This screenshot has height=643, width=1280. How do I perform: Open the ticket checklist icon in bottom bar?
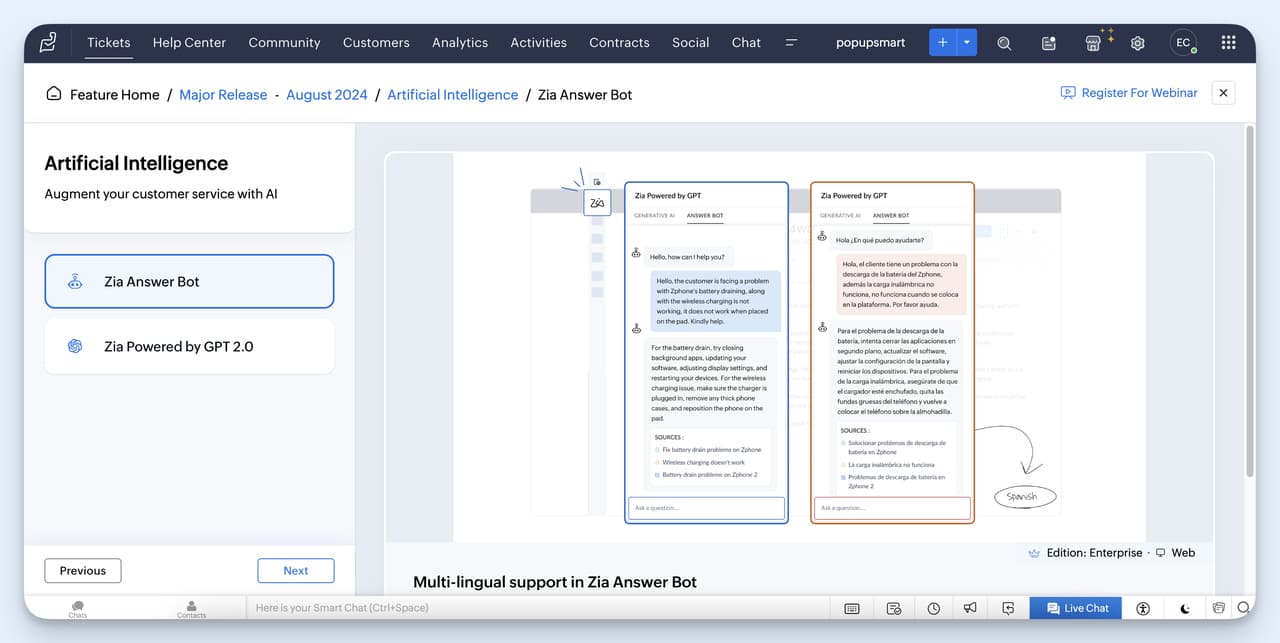pos(894,608)
